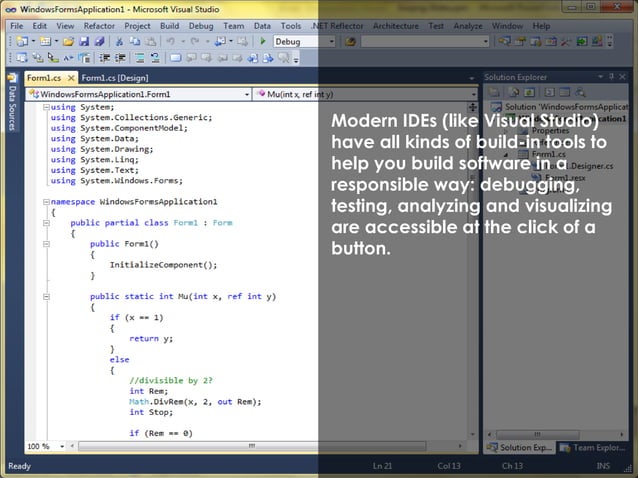Viewport: 638px width, 478px height.
Task: Switch to the Team Explorer bottom tab
Action: point(600,448)
